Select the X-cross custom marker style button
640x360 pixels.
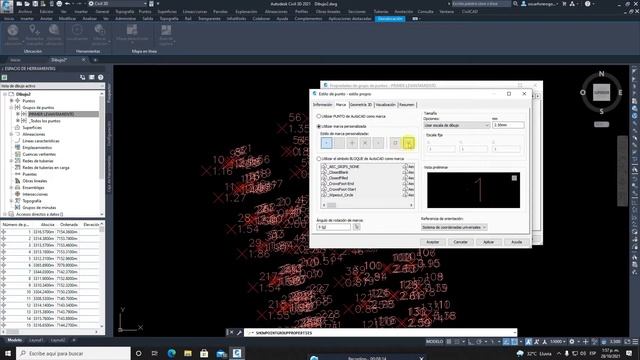(x=365, y=143)
